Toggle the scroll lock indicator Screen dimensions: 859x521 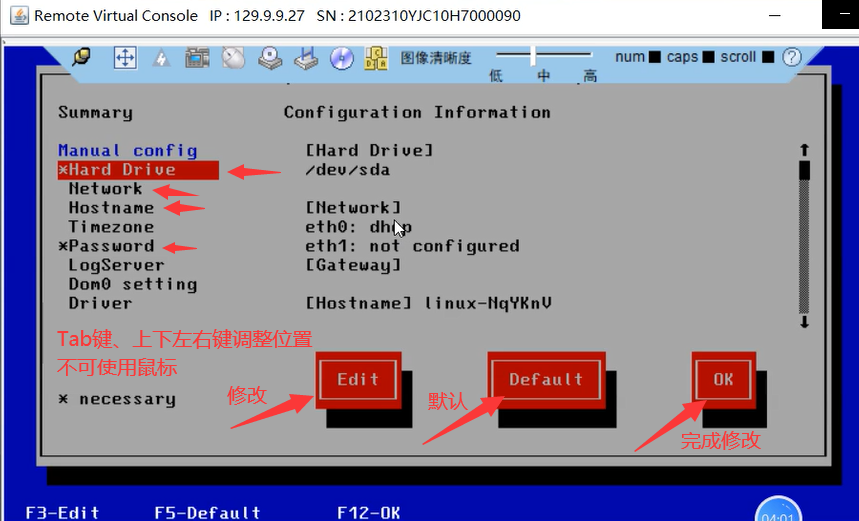point(768,56)
